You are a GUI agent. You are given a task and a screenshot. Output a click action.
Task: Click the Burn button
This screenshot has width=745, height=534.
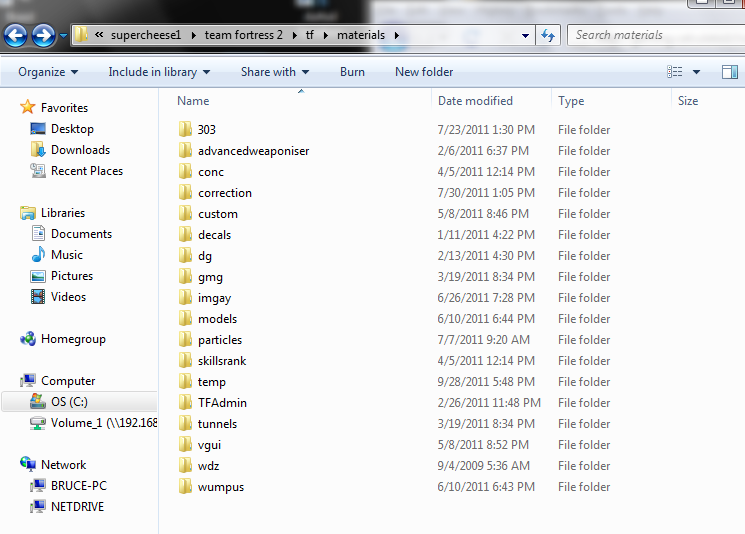coord(352,72)
